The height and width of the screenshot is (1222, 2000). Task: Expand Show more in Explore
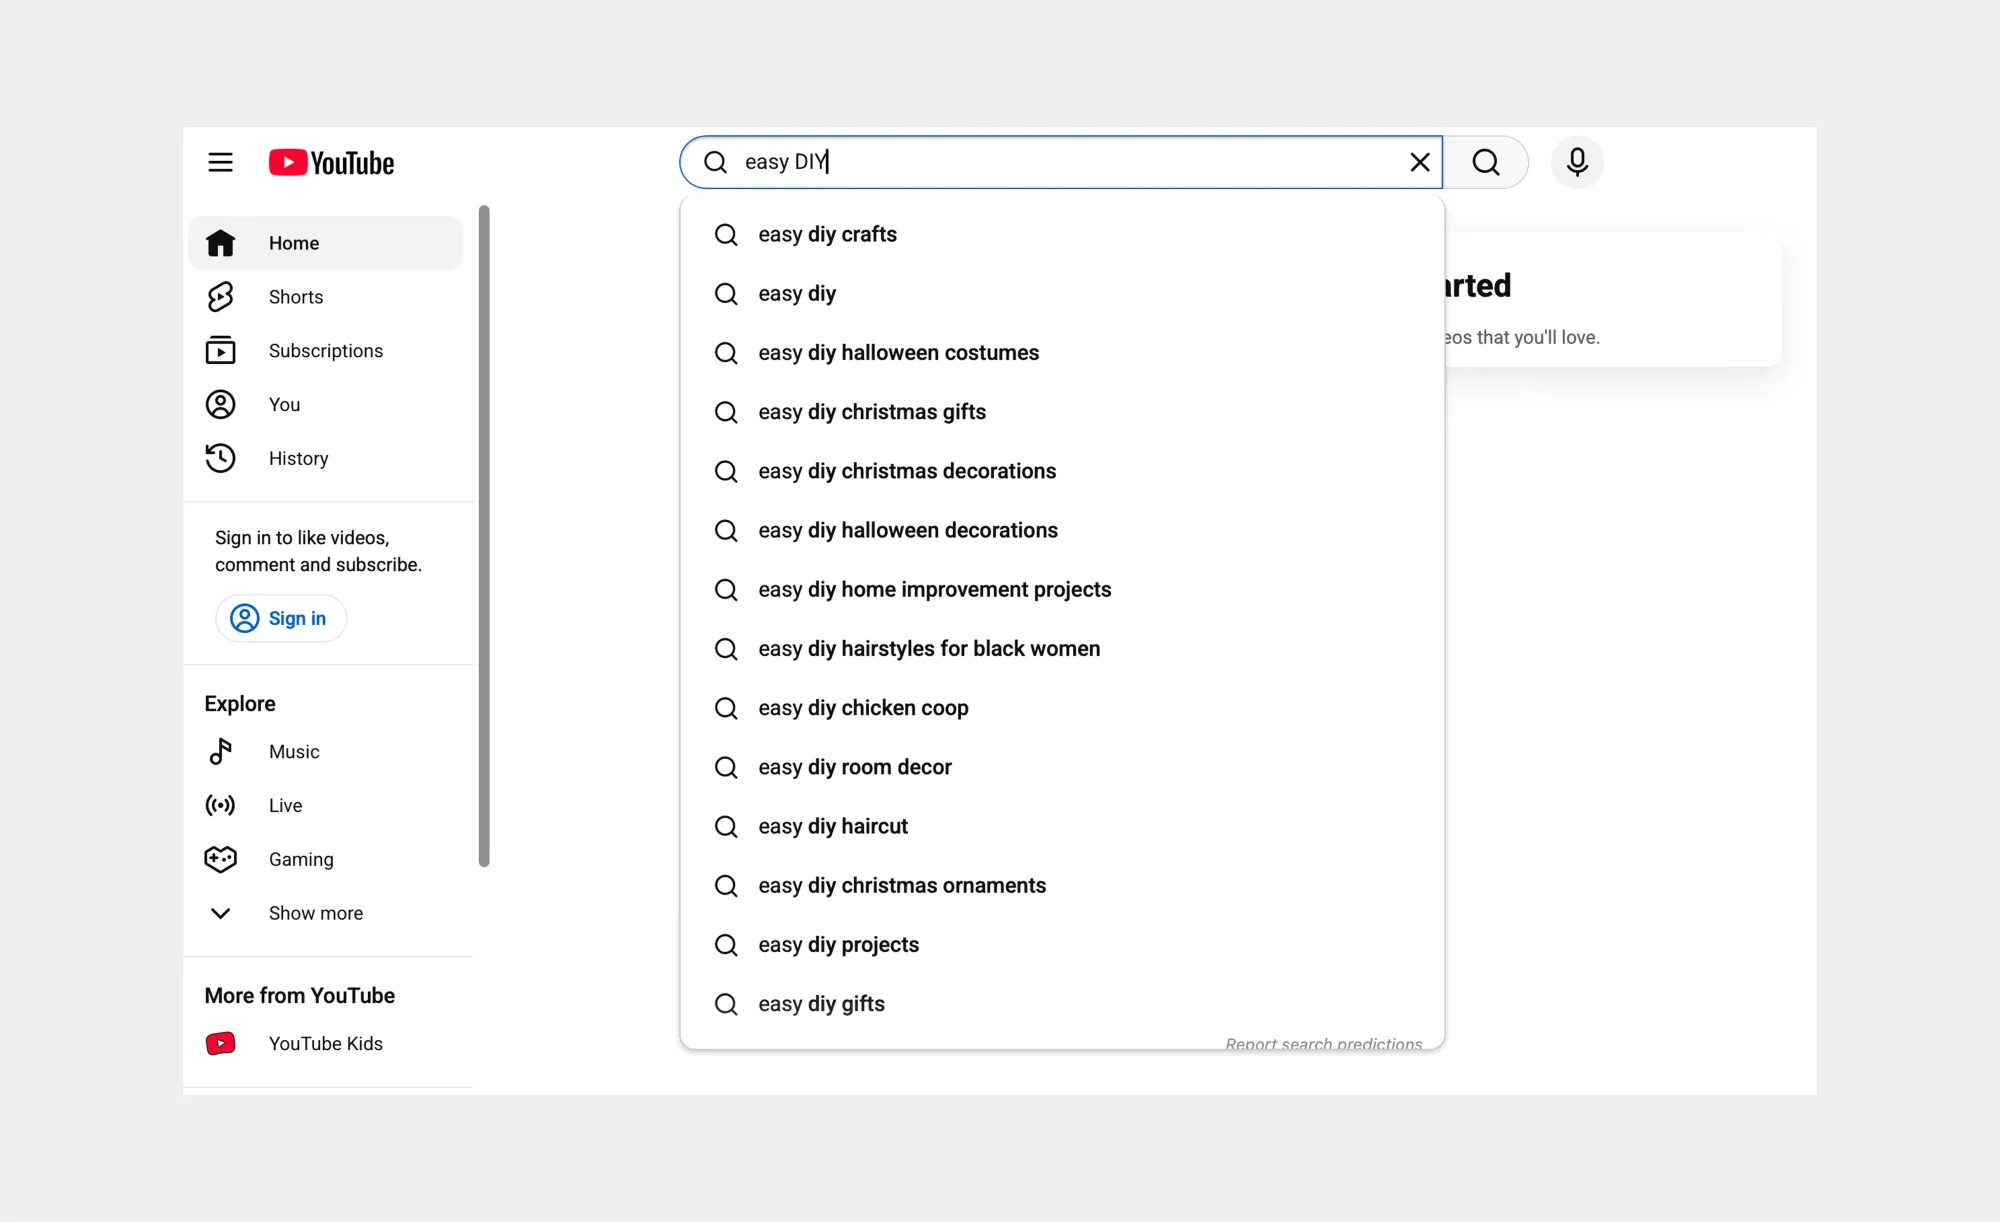point(315,913)
